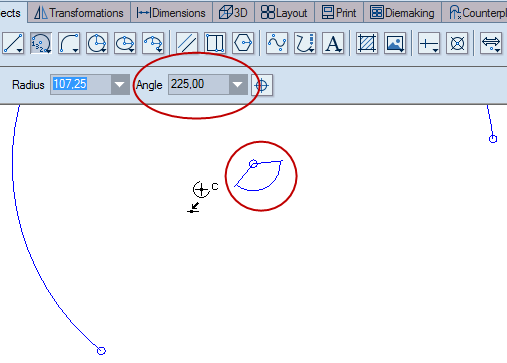The height and width of the screenshot is (363, 507).
Task: Toggle the center point crosshair button
Action: coord(262,85)
